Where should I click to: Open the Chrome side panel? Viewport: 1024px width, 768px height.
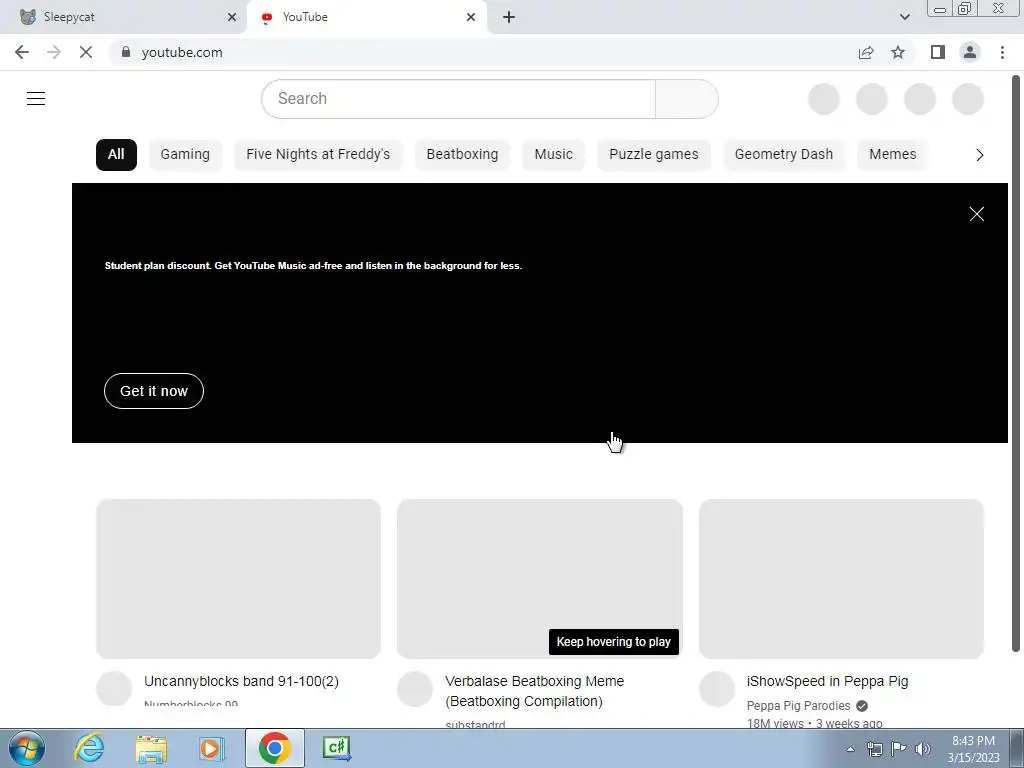pos(938,52)
